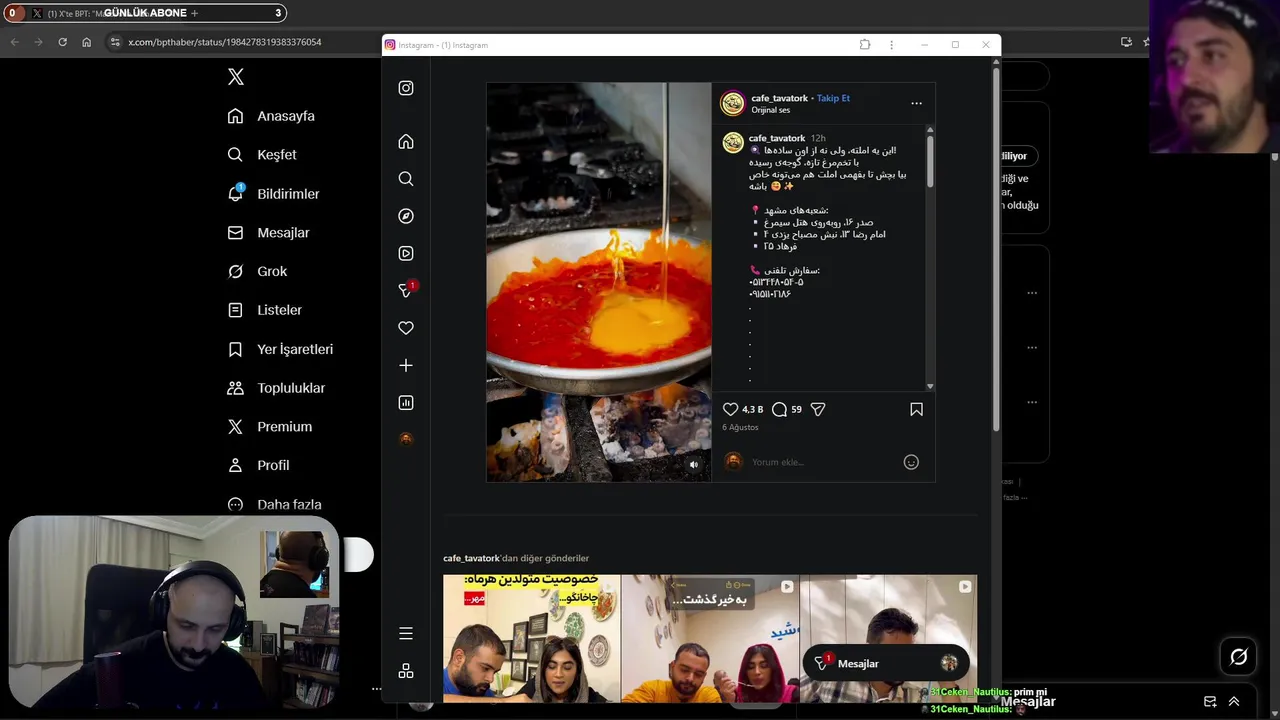This screenshot has width=1280, height=720.
Task: Open Instagram dashboard chart icon
Action: tap(406, 402)
